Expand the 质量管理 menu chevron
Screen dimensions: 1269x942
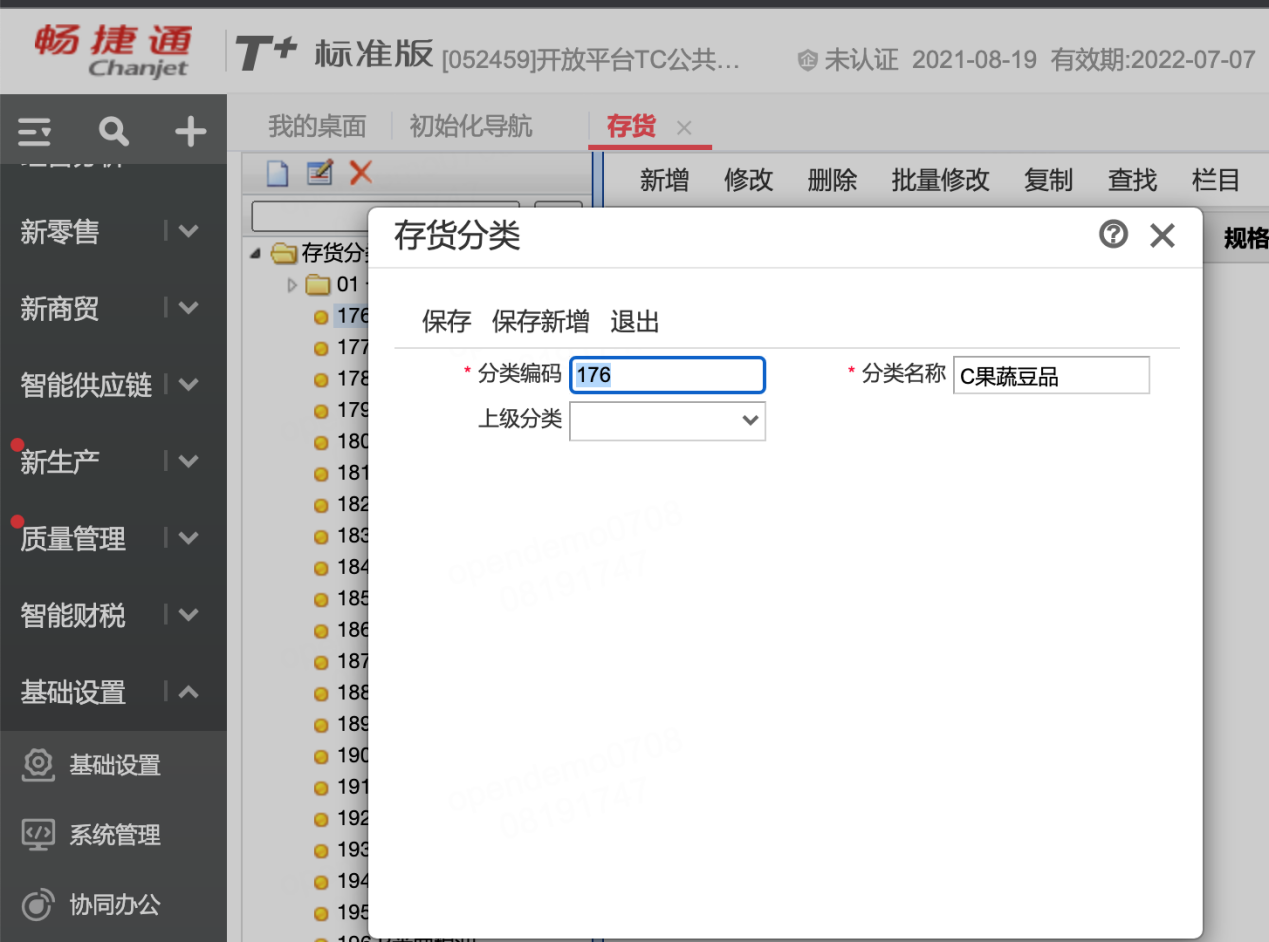[188, 538]
